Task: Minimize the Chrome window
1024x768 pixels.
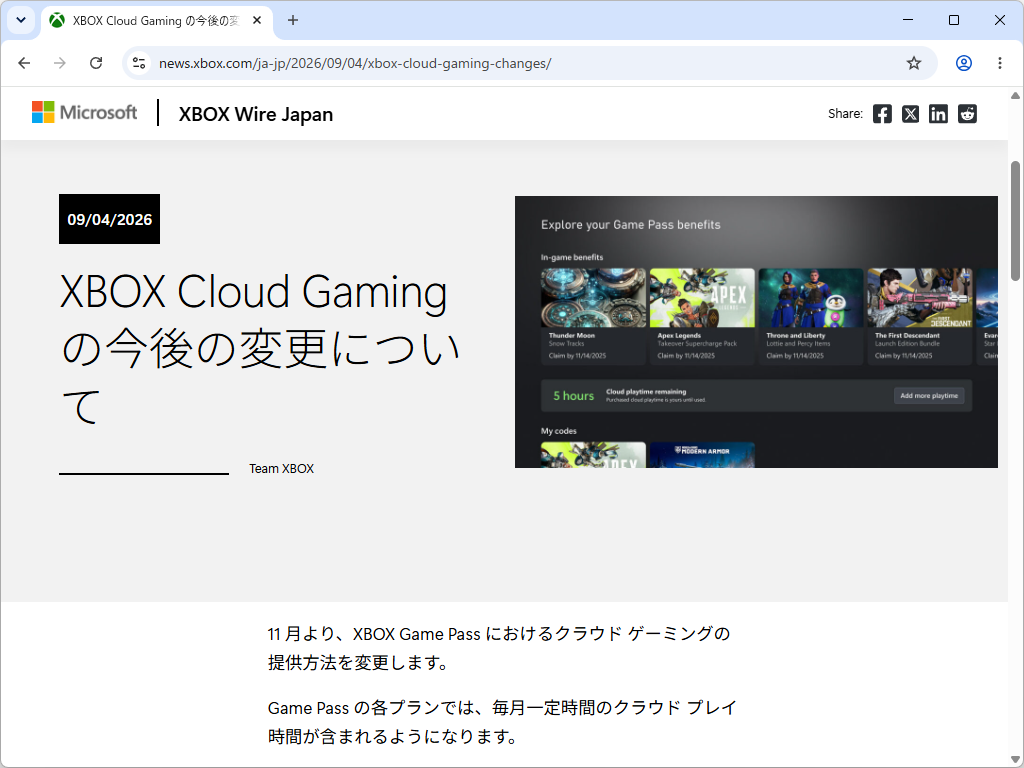Action: coord(908,20)
